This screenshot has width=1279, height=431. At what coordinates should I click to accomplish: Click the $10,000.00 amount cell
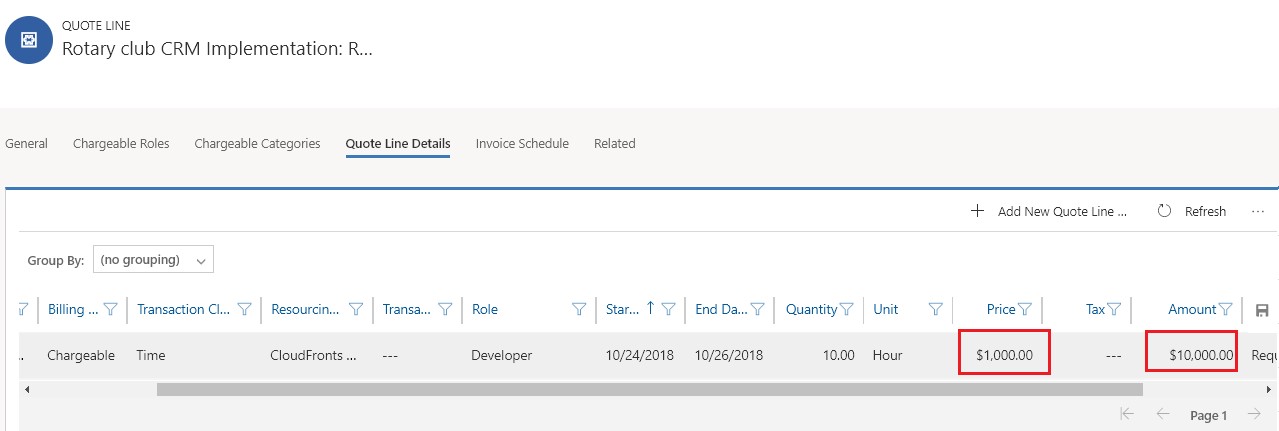point(1201,355)
